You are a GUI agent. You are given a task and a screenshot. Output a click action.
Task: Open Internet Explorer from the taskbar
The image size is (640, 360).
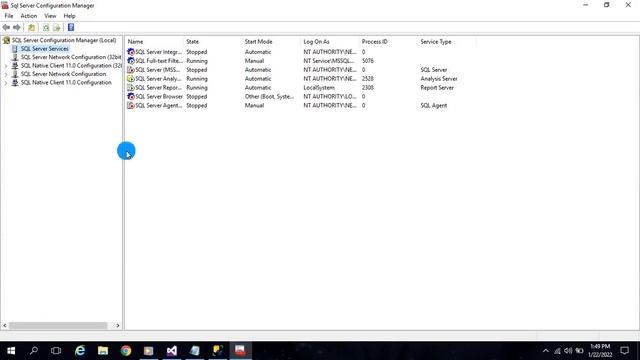[80, 351]
